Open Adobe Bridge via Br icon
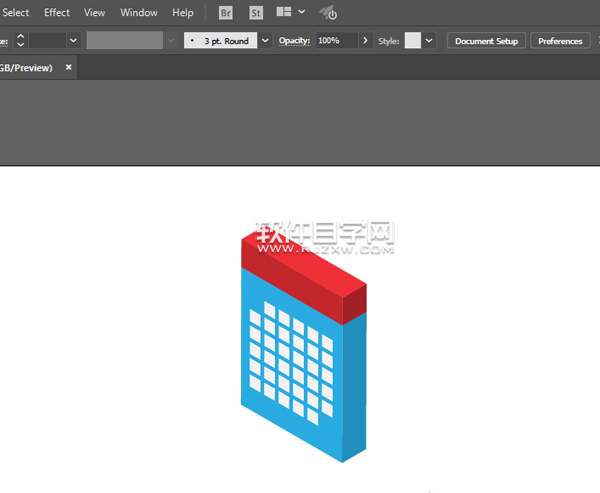Viewport: 600px width, 493px height. (226, 13)
